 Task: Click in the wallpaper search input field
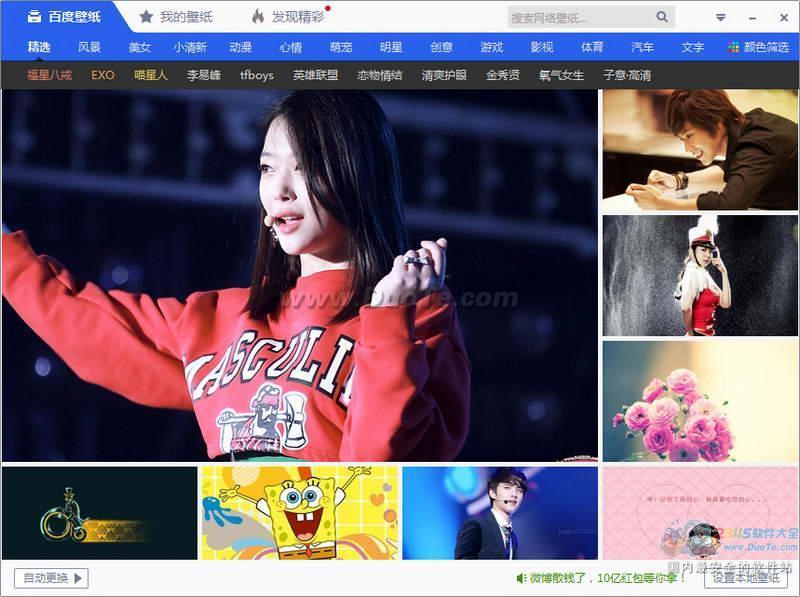580,17
